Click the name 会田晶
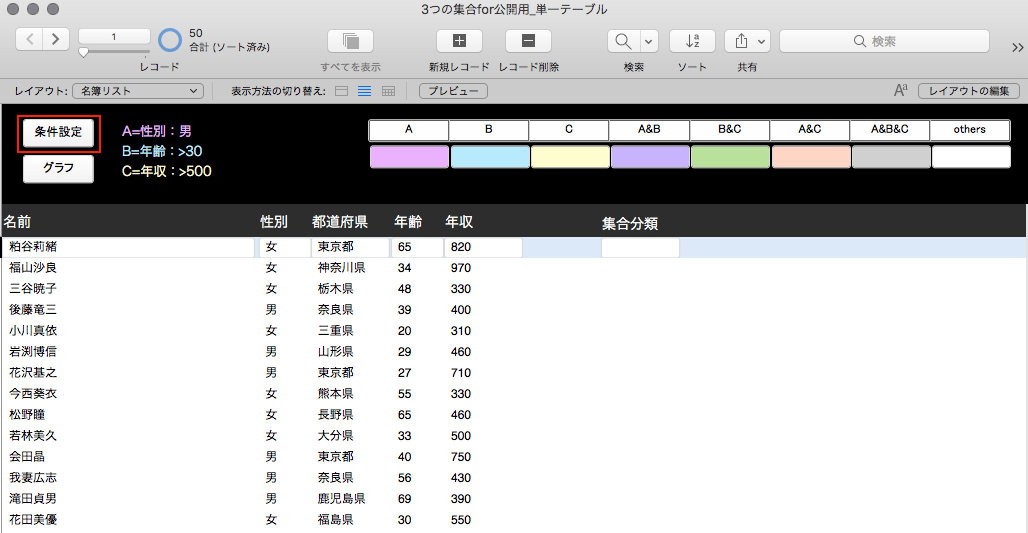The image size is (1028, 533). (x=27, y=457)
